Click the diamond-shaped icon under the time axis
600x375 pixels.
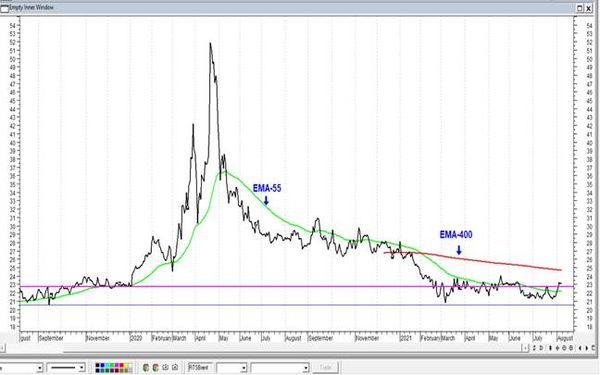point(558,348)
